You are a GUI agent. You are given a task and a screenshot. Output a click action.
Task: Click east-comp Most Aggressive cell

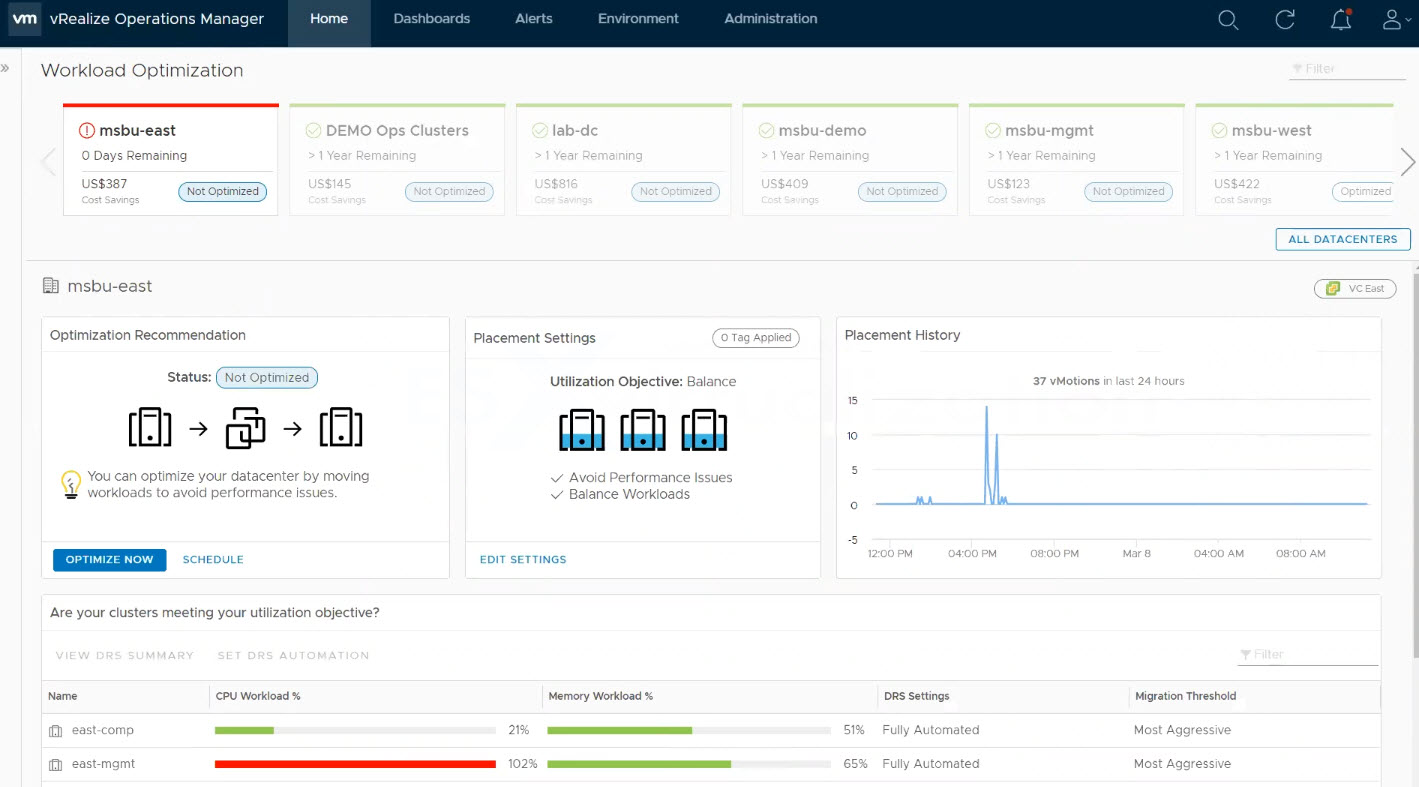[1182, 730]
